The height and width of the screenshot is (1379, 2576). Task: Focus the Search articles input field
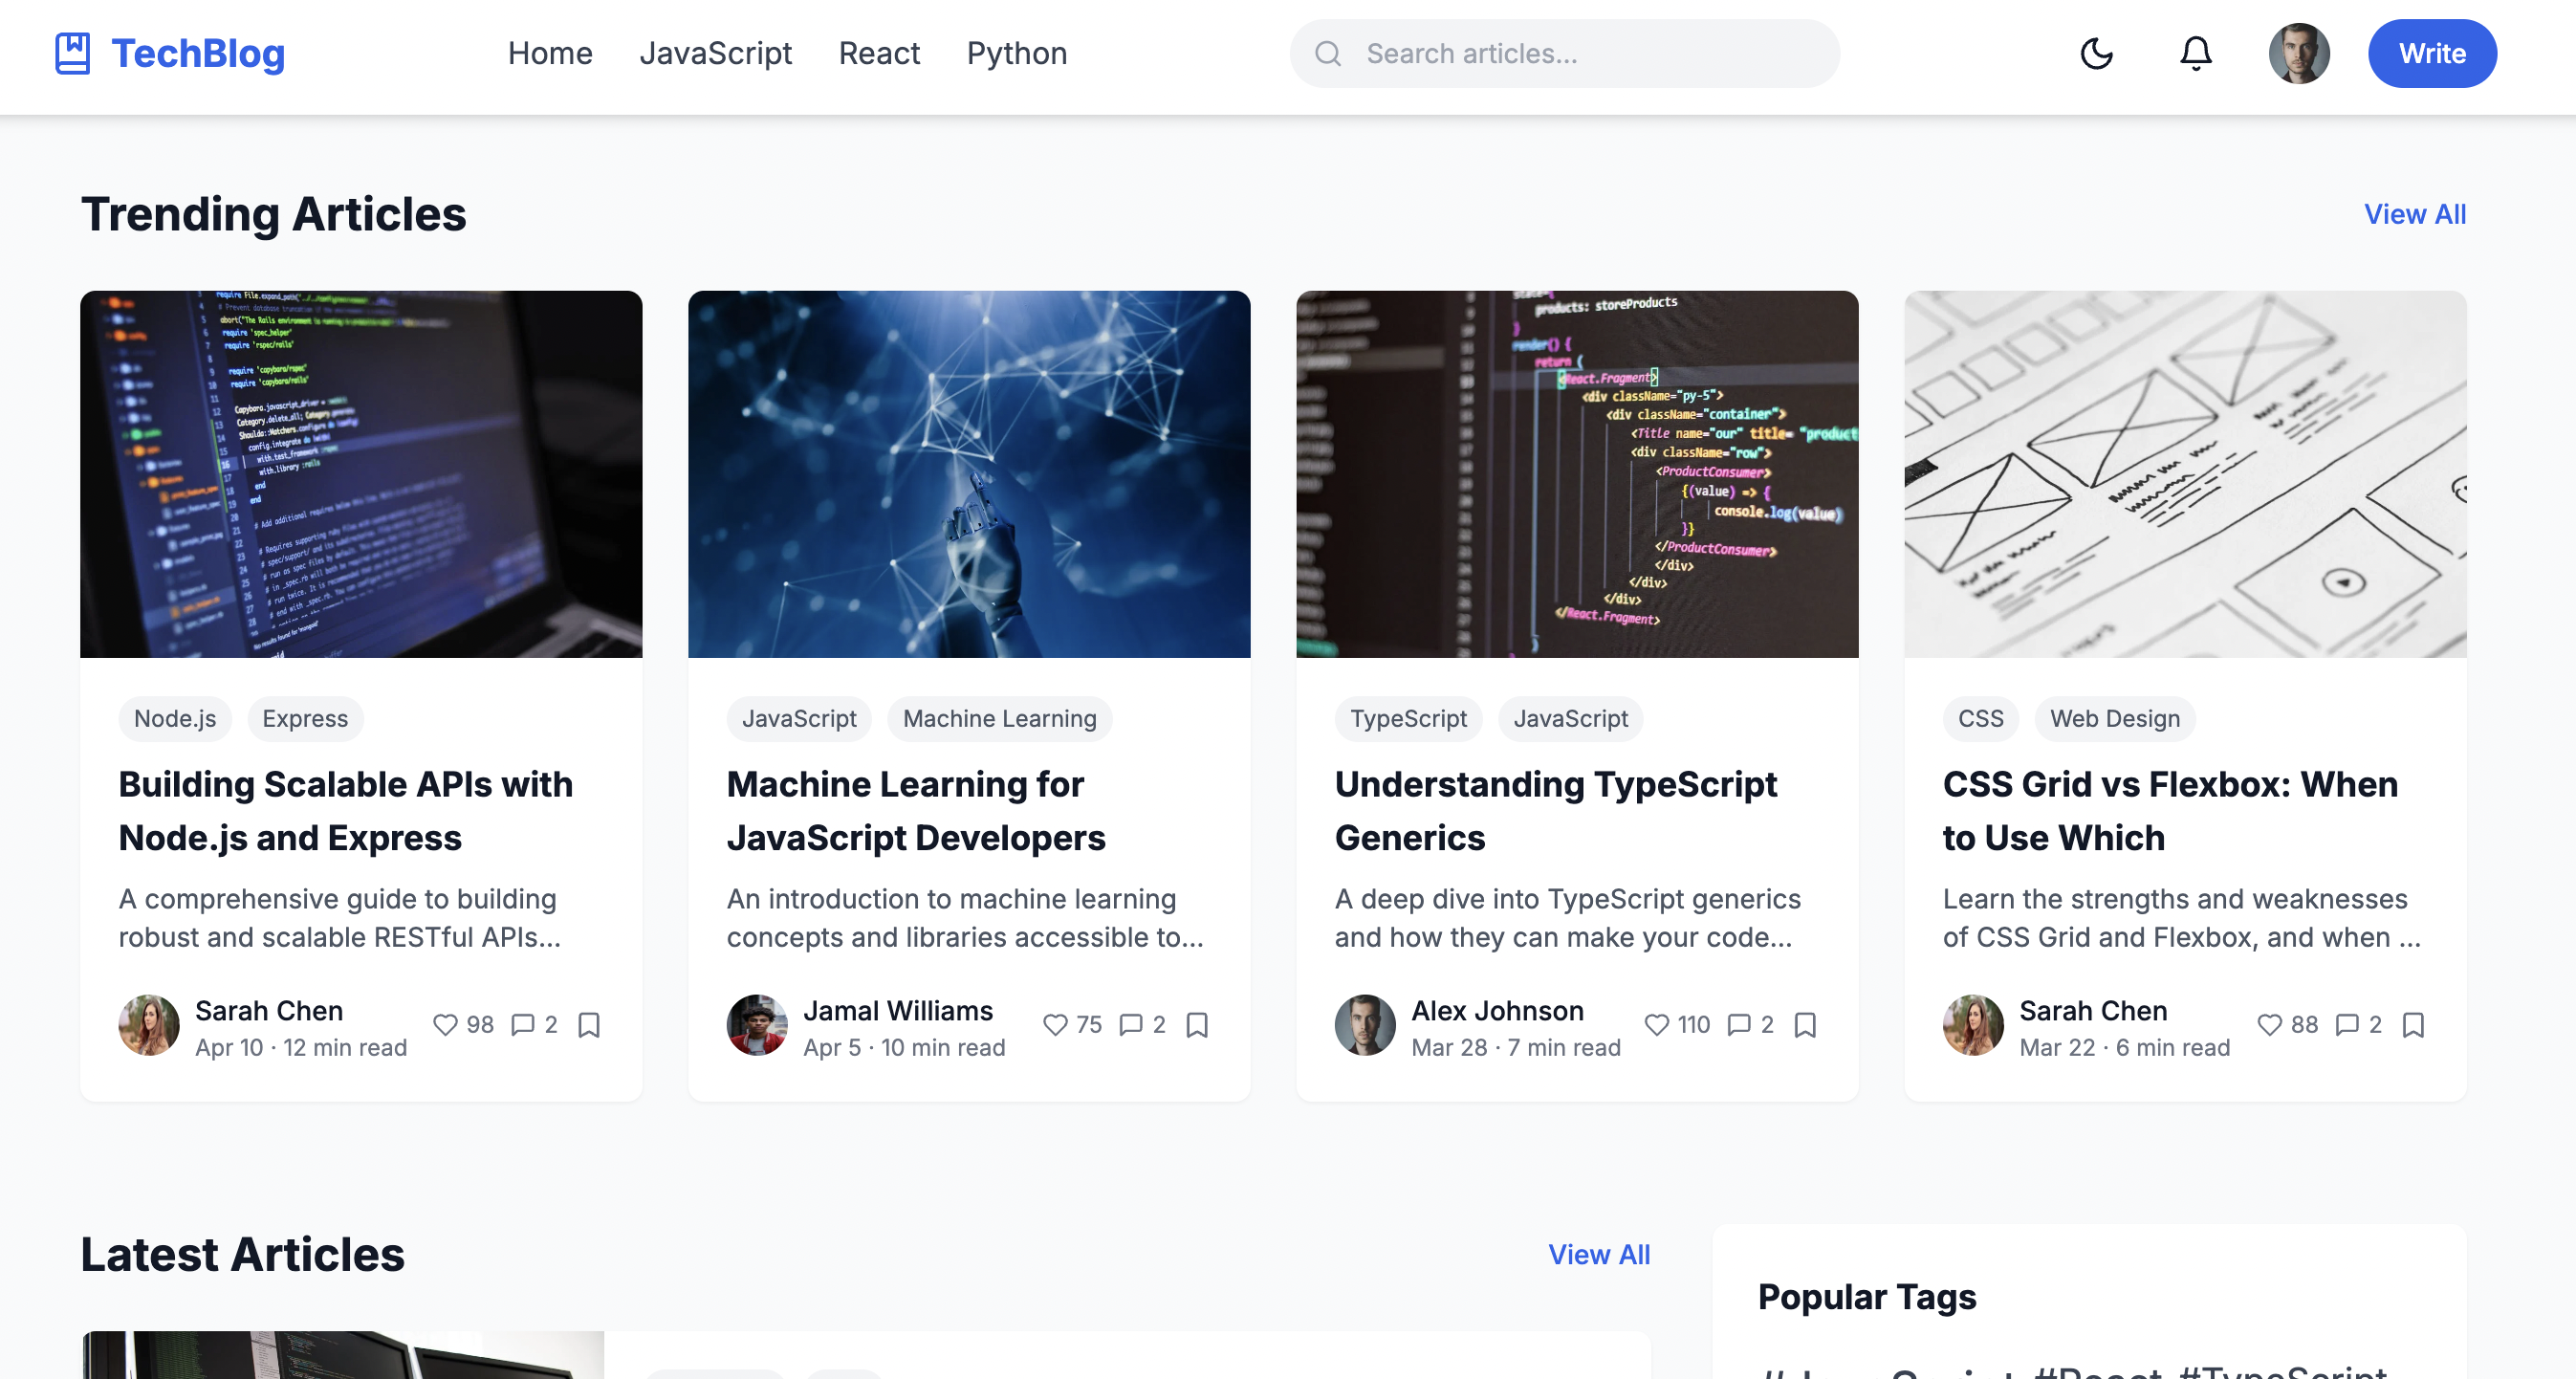1590,53
